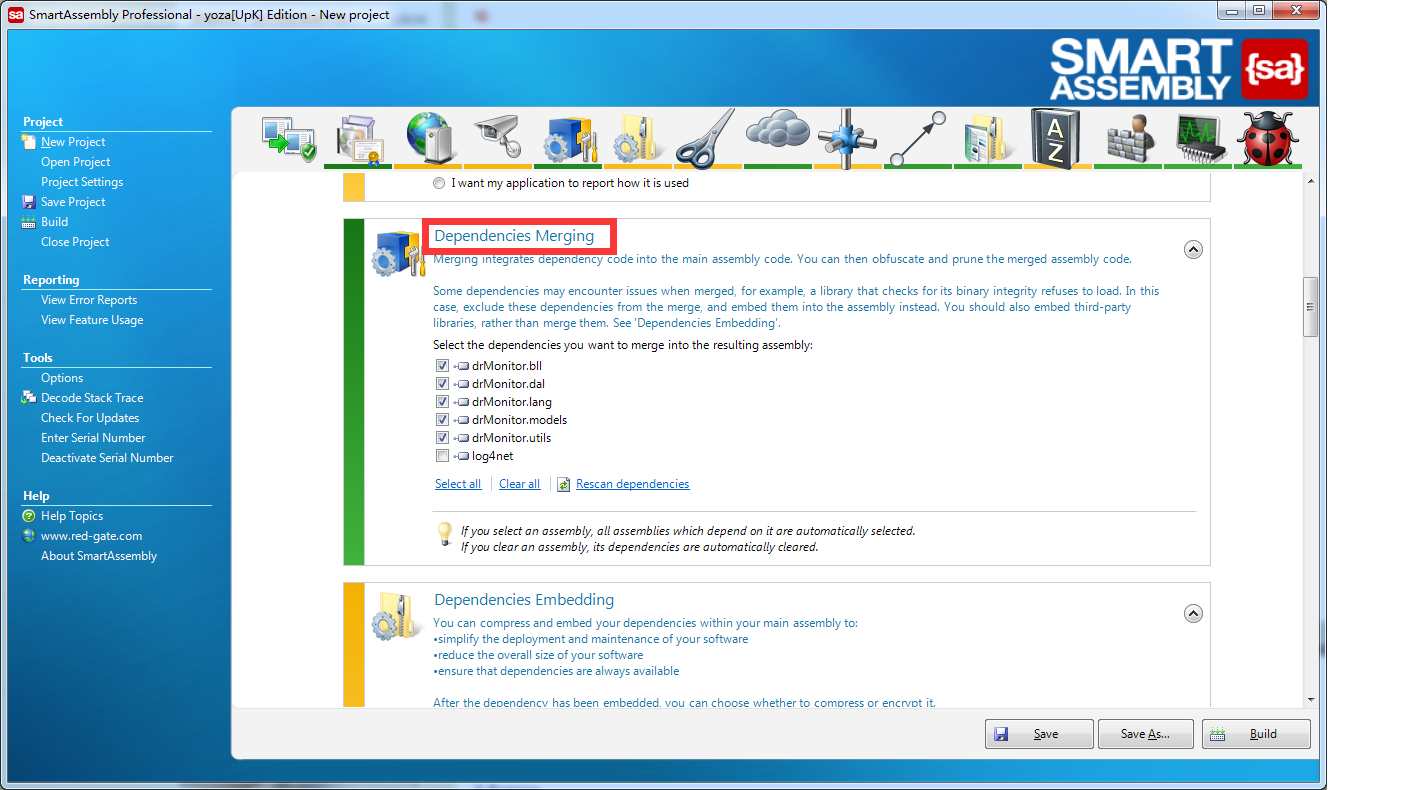This screenshot has width=1403, height=790.
Task: Click the Save Project floppy disk icon
Action: click(29, 202)
